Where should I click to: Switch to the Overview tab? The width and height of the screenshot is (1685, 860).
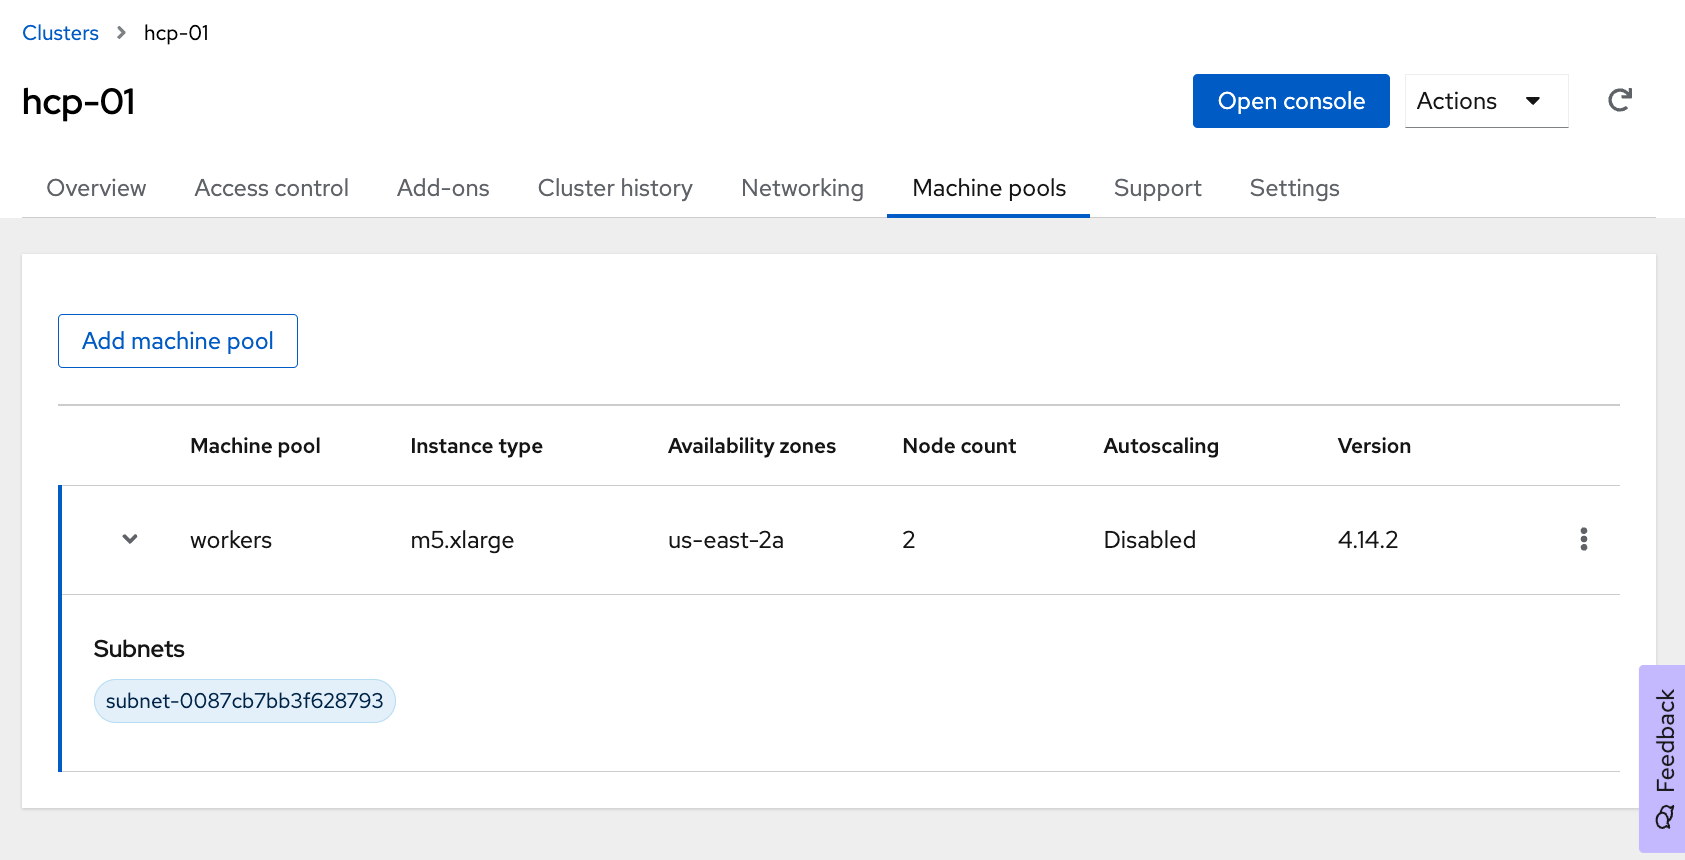96,188
